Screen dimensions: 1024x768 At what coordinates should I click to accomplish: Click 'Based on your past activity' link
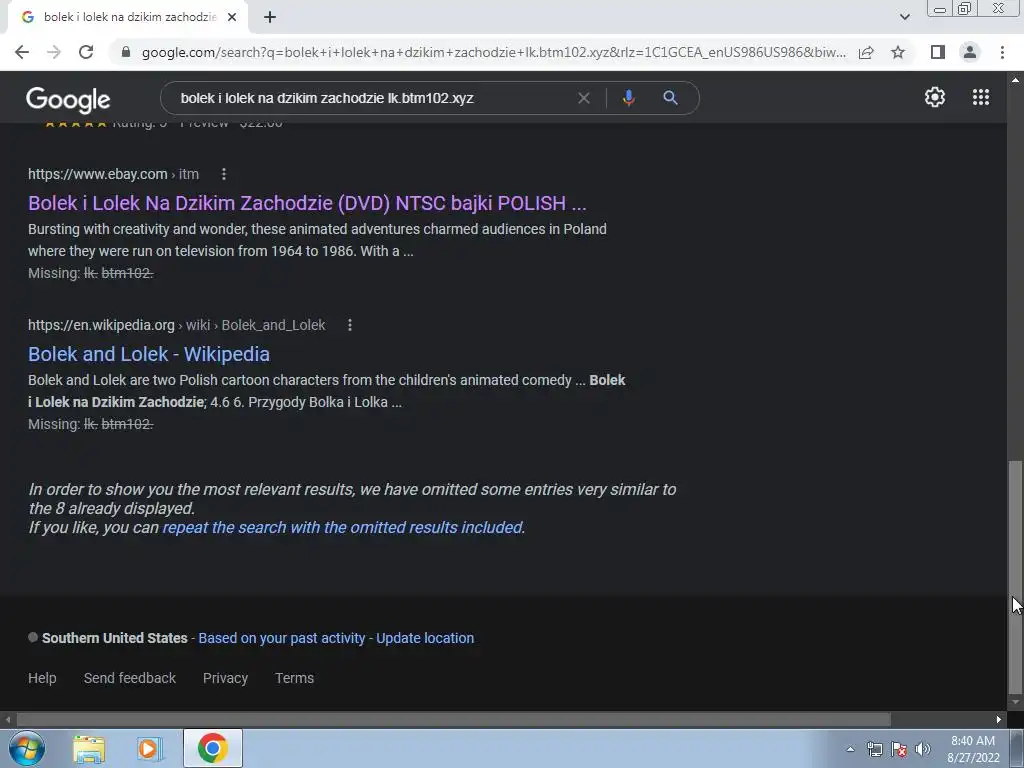[x=281, y=638]
